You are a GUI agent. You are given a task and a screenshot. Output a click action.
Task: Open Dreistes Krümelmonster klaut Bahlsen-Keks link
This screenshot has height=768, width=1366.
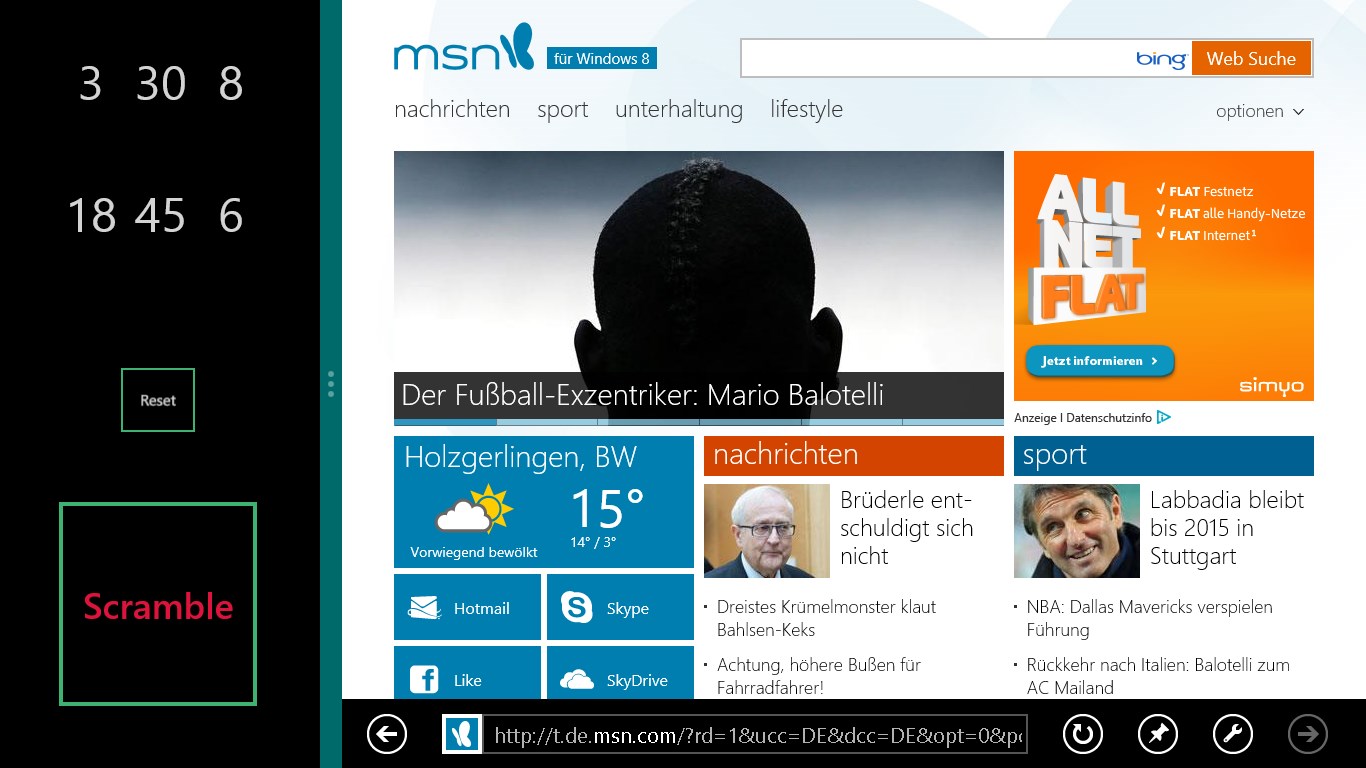coord(826,618)
